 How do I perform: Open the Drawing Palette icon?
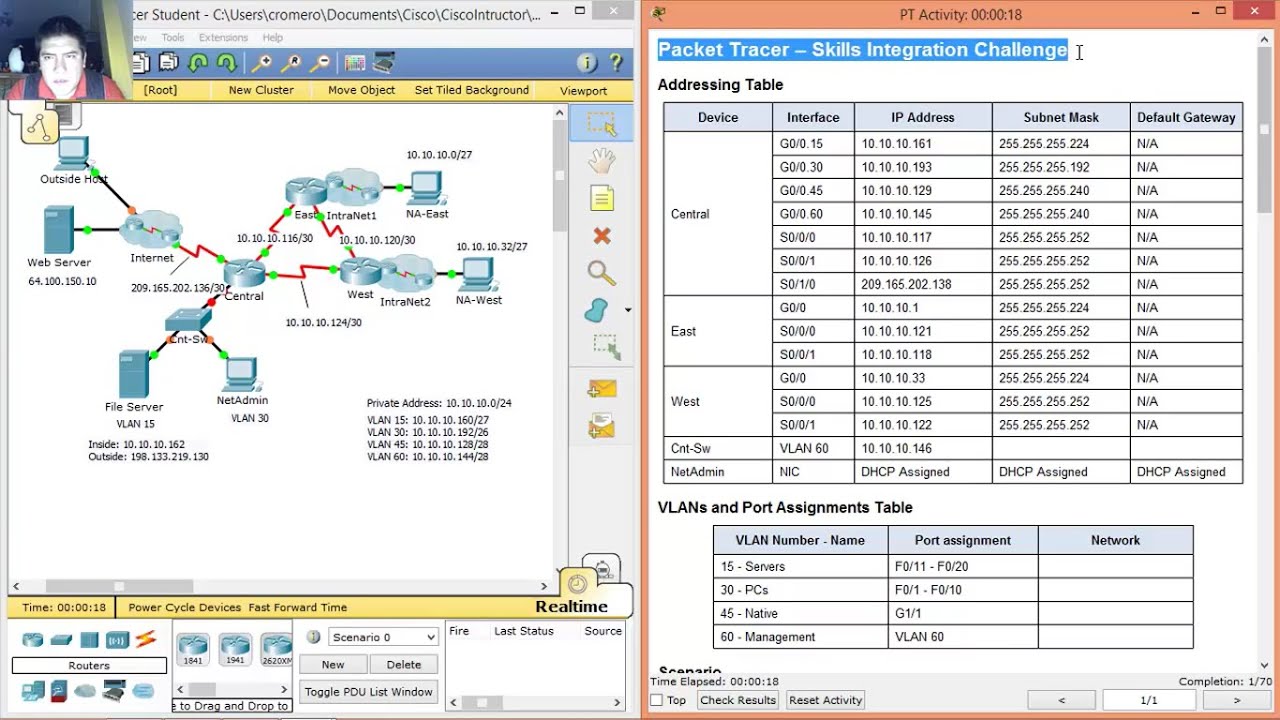[x=354, y=63]
